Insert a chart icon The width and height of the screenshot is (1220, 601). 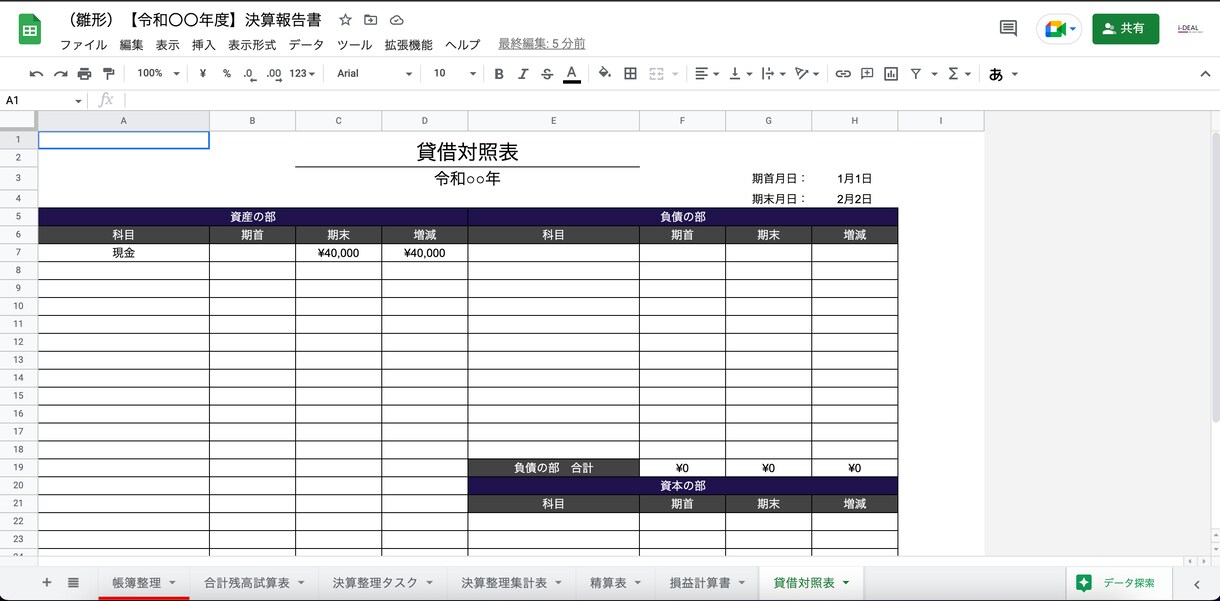(x=891, y=74)
